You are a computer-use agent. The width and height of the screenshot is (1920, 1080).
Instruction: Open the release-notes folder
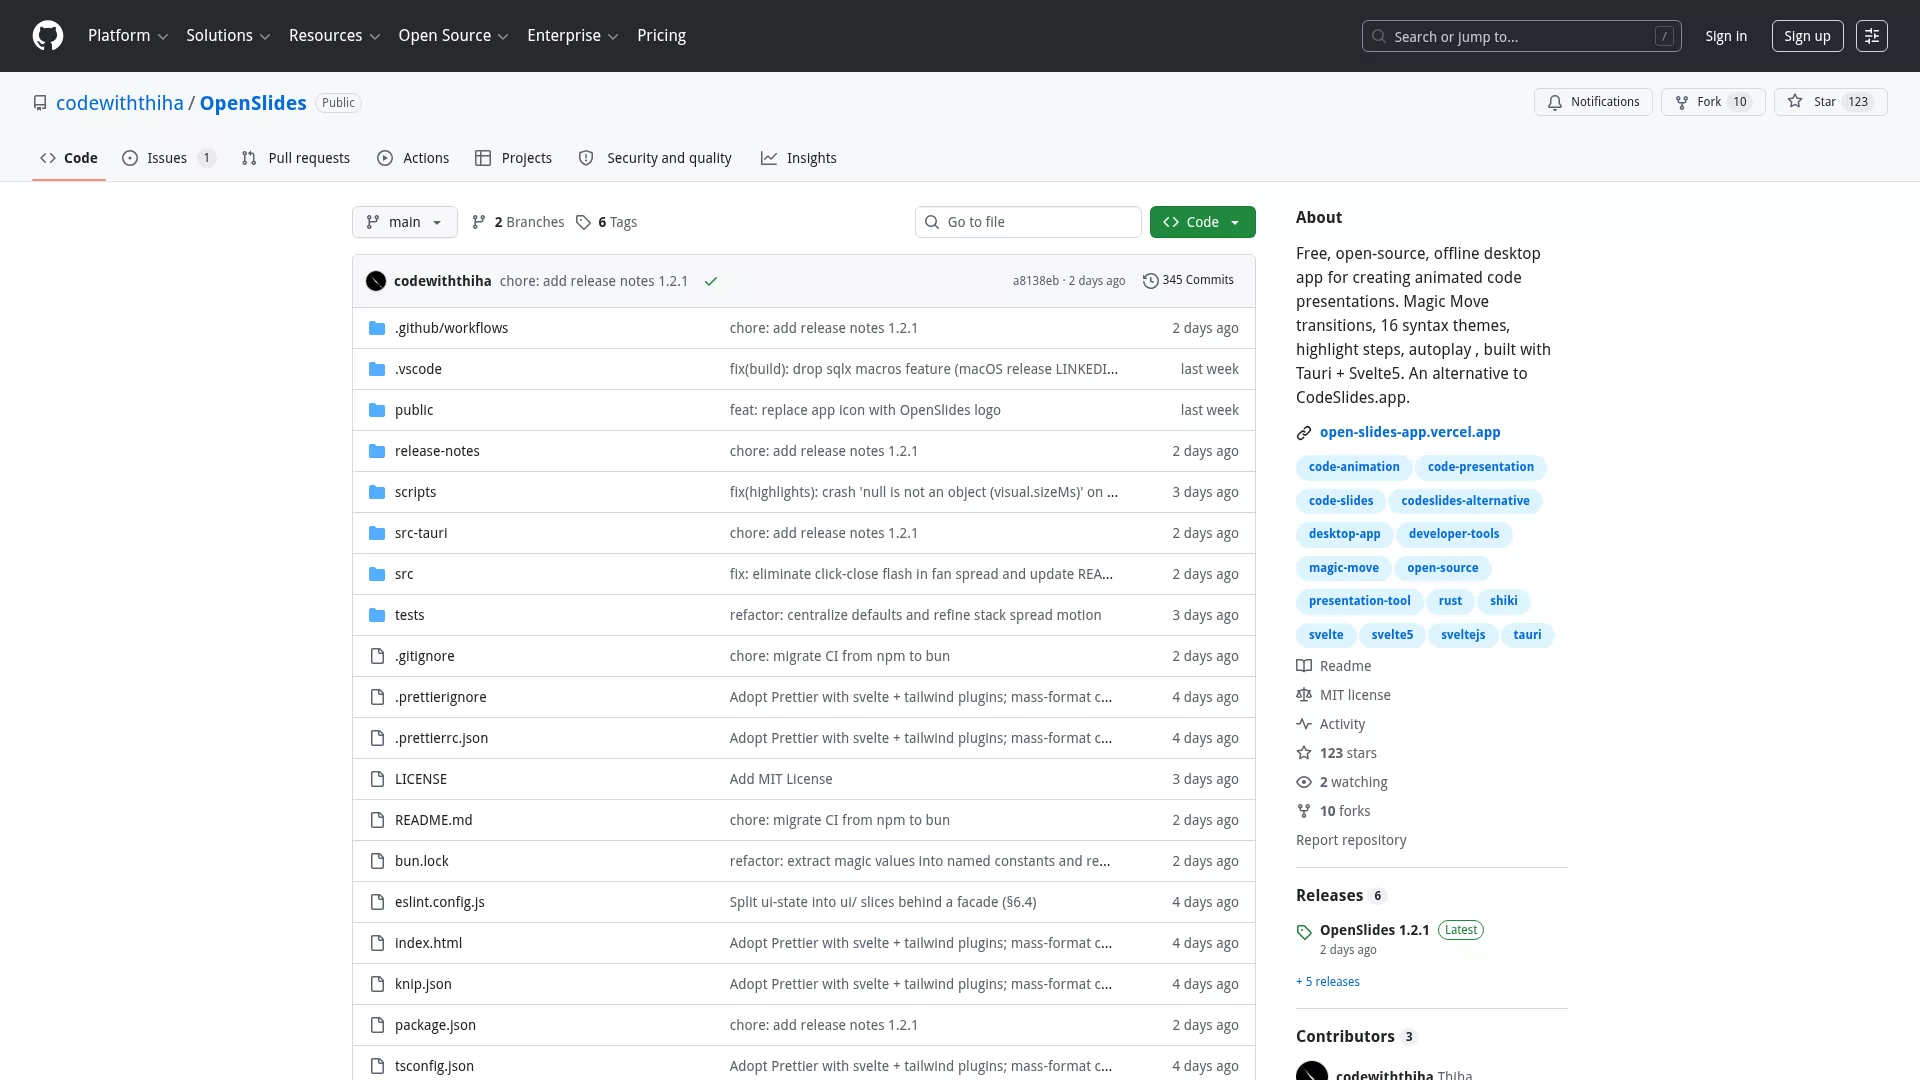click(437, 451)
